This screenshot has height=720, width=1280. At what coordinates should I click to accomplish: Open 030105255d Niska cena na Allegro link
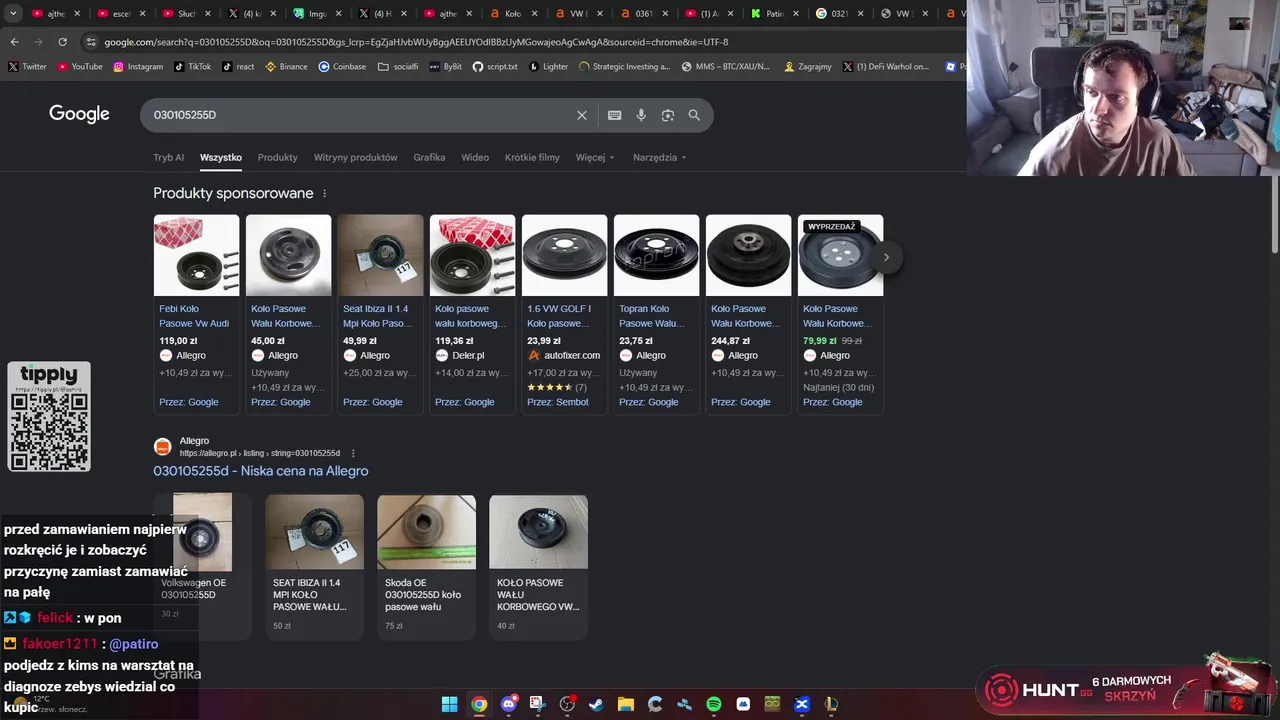(260, 471)
